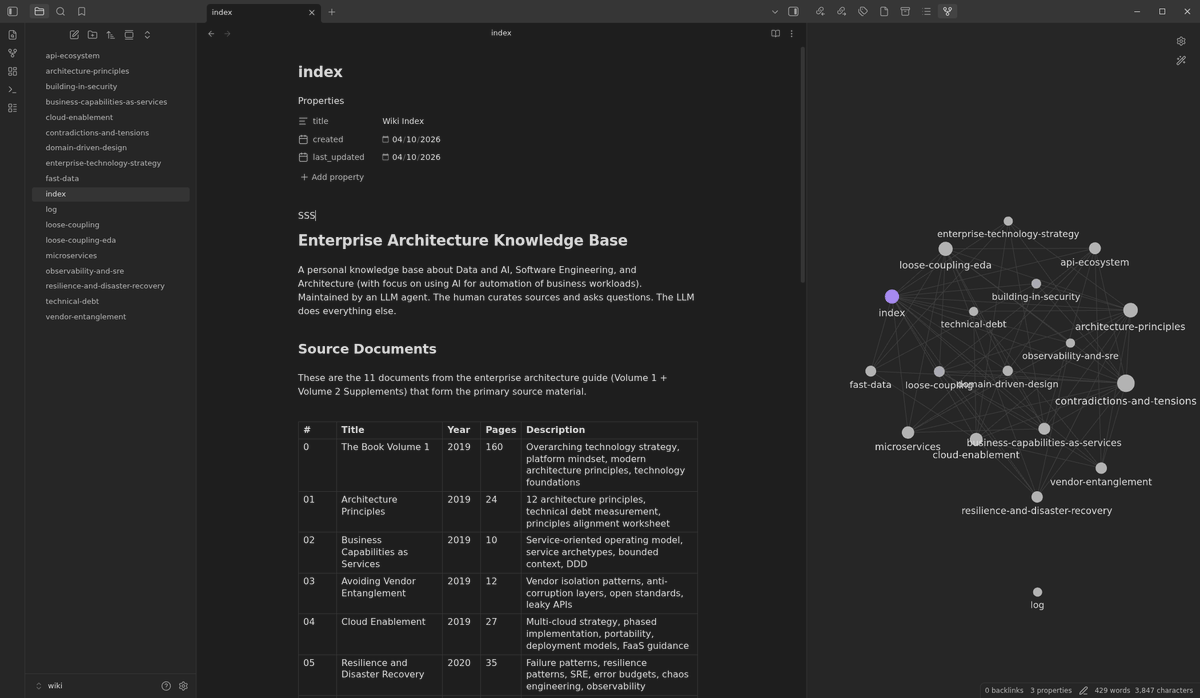Toggle editing mode pencil in status bar

coord(1083,690)
